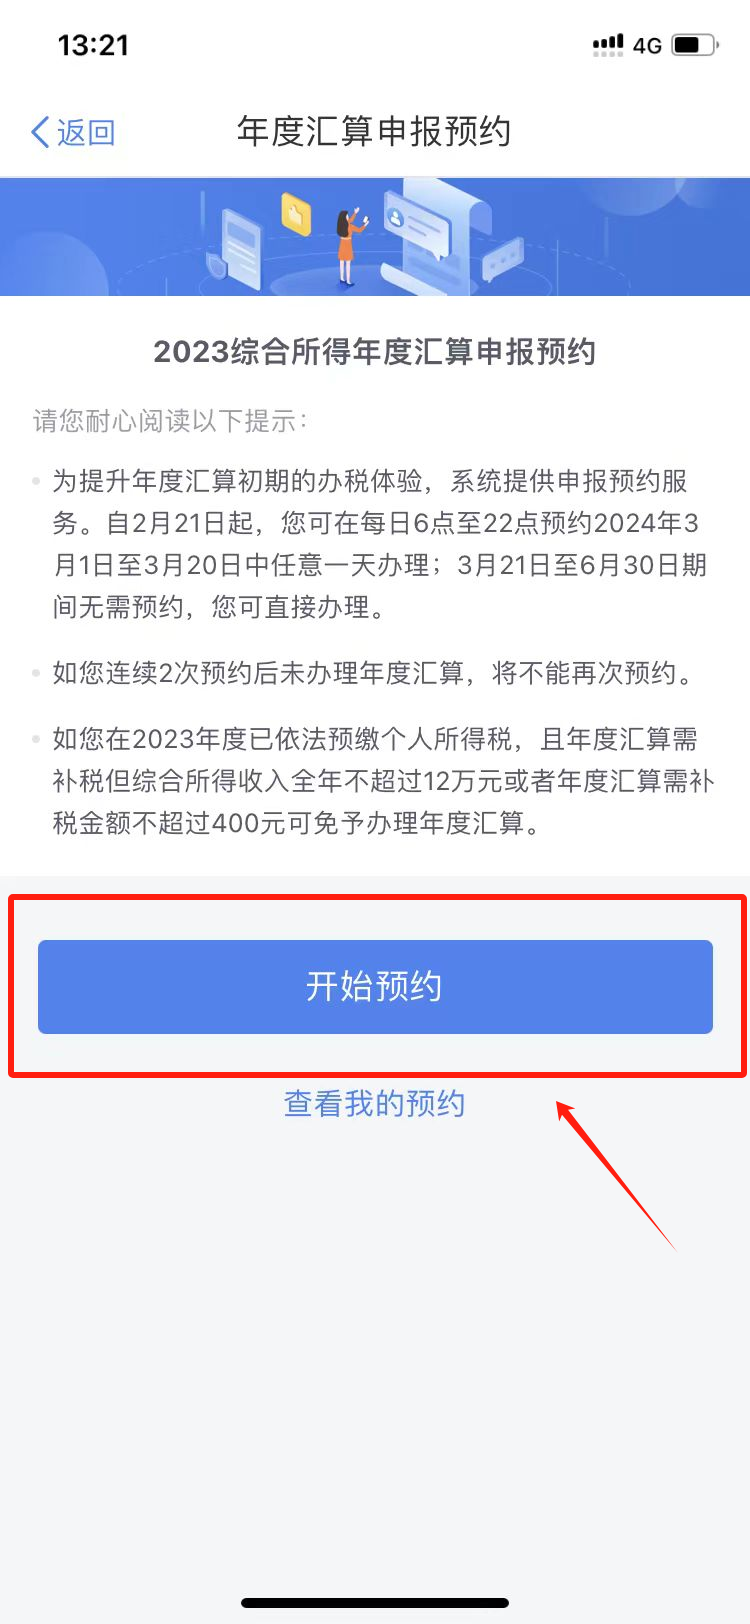Tap the back chevron arrow icon
Viewport: 750px width, 1624px height.
click(x=41, y=132)
